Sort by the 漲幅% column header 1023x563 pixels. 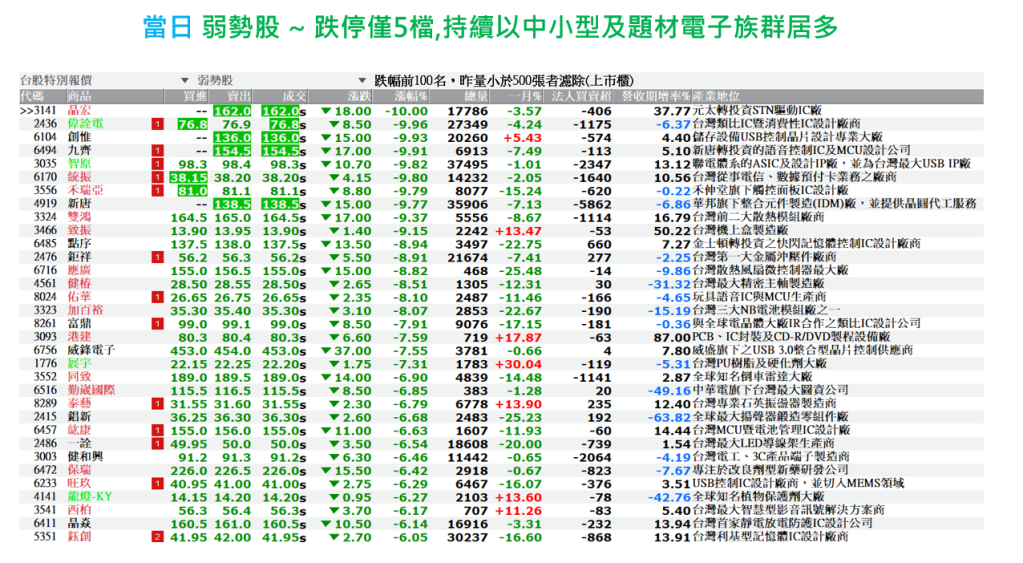[409, 95]
